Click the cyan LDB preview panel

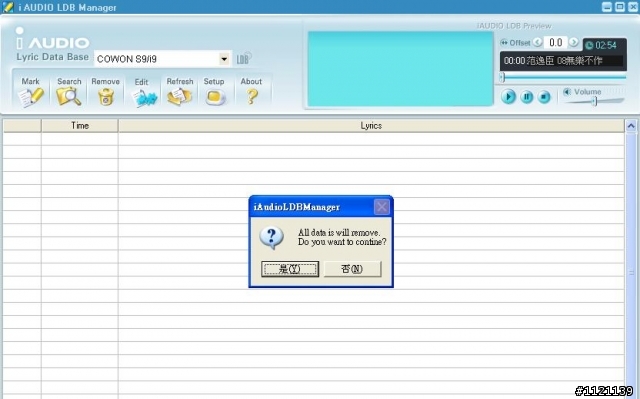click(400, 69)
